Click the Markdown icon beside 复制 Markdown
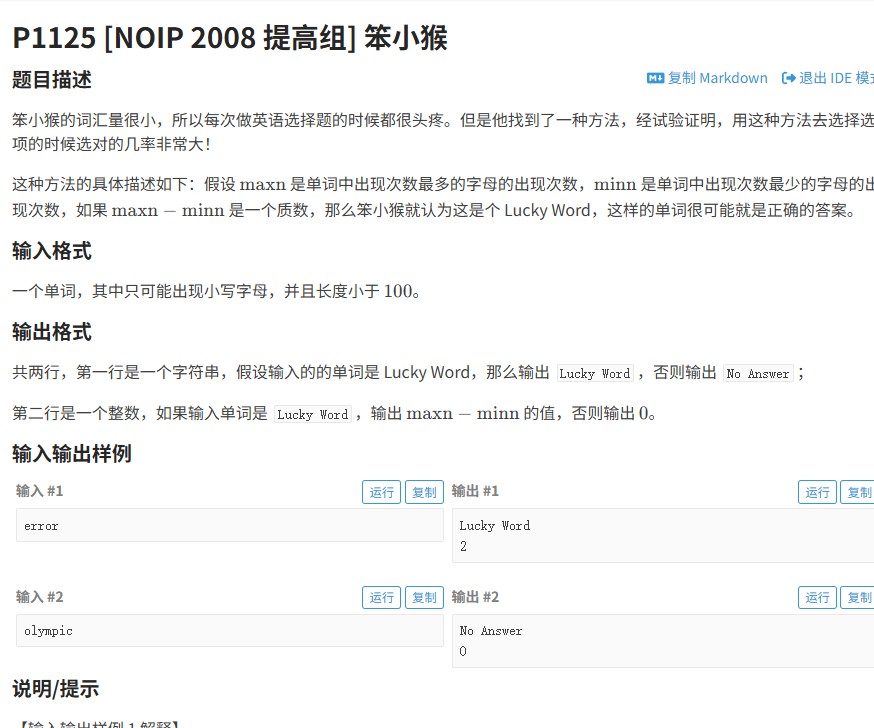 pyautogui.click(x=655, y=78)
